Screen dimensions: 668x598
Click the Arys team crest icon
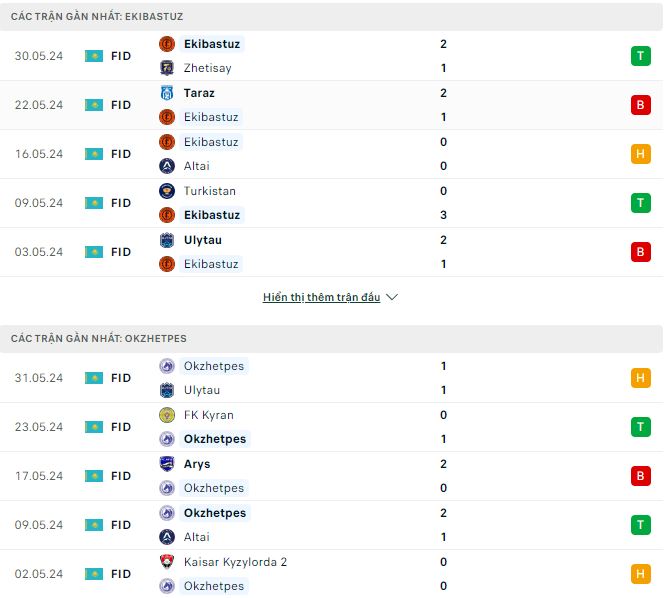point(167,464)
